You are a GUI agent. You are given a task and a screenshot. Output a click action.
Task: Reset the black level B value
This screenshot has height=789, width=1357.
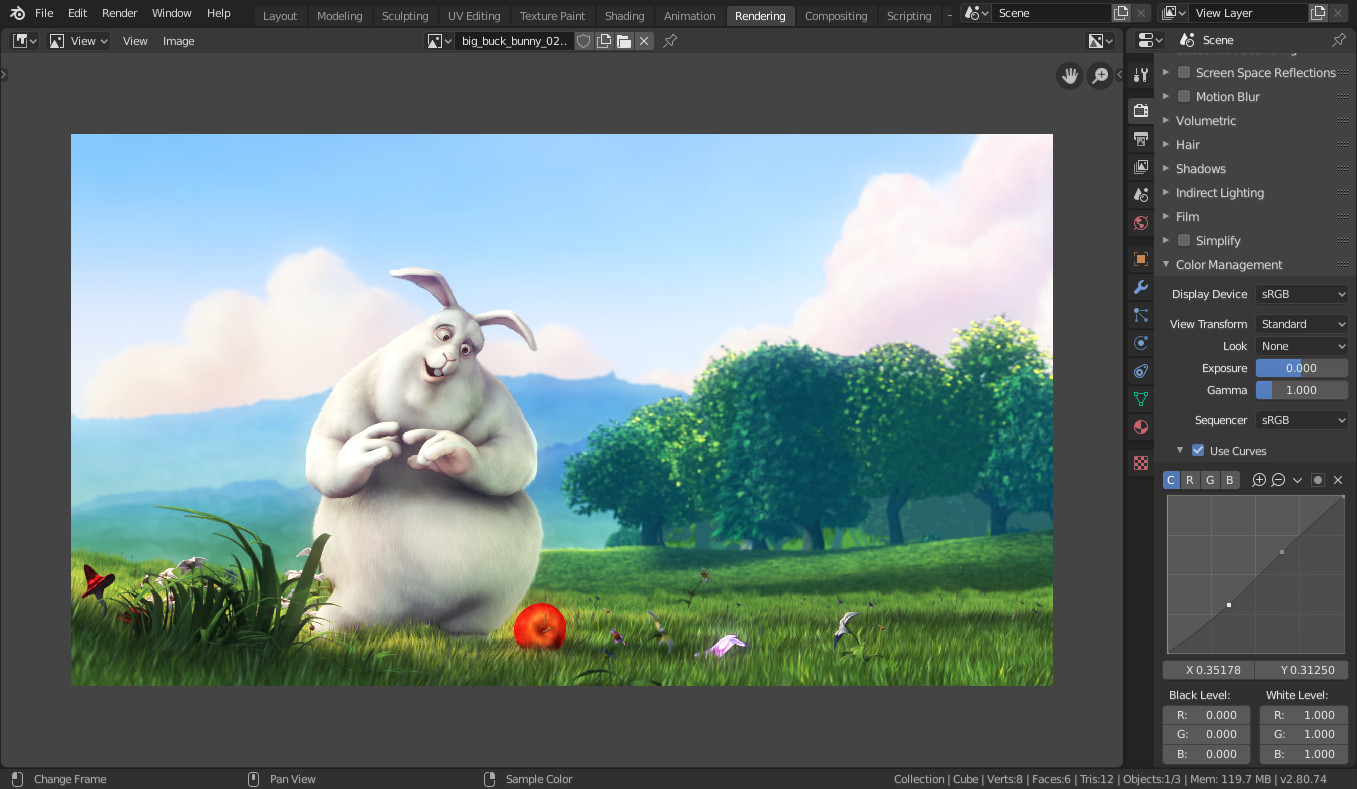(x=1205, y=753)
